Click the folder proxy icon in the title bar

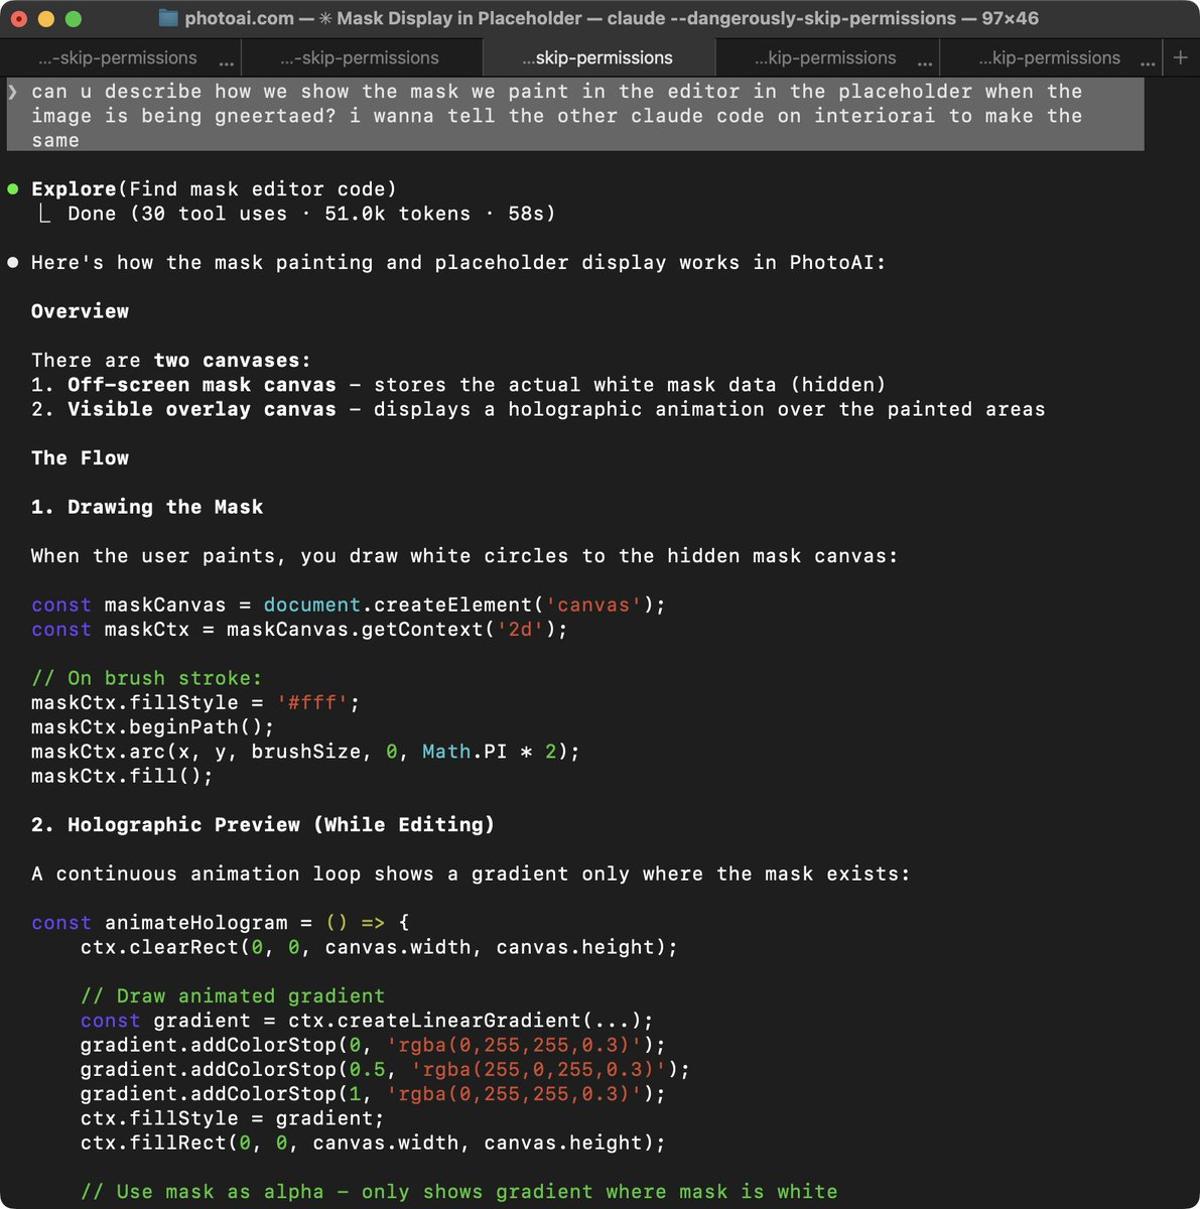pos(167,17)
